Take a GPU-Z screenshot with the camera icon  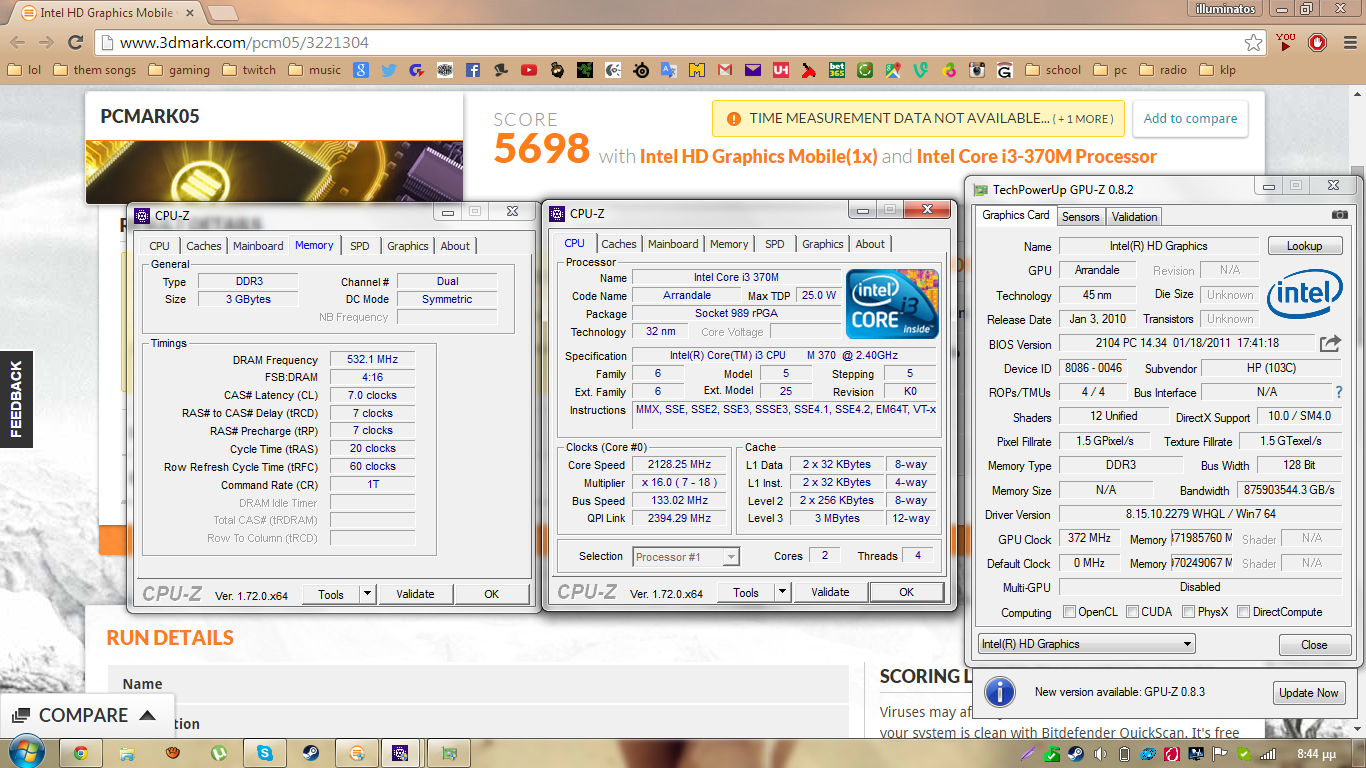tap(1340, 215)
